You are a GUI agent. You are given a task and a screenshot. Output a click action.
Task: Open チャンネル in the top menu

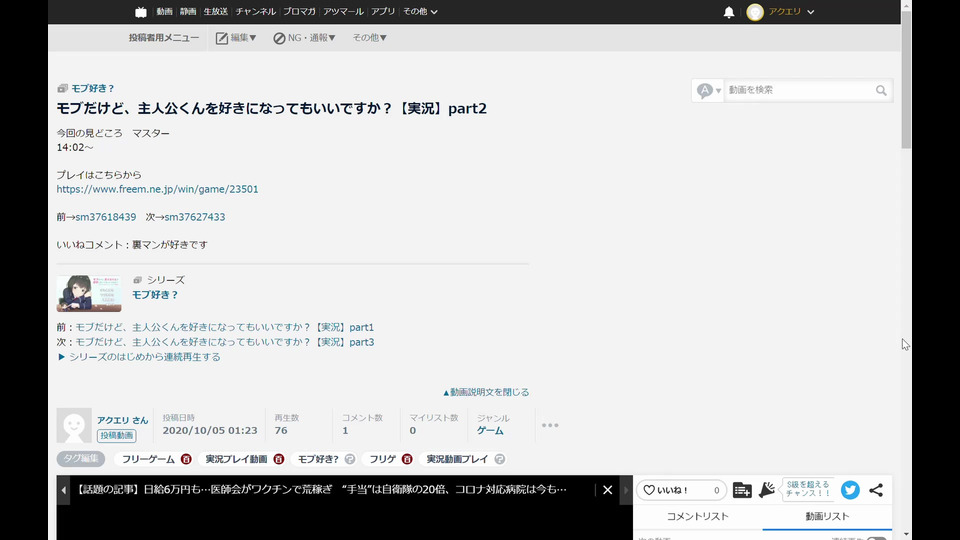coord(255,12)
